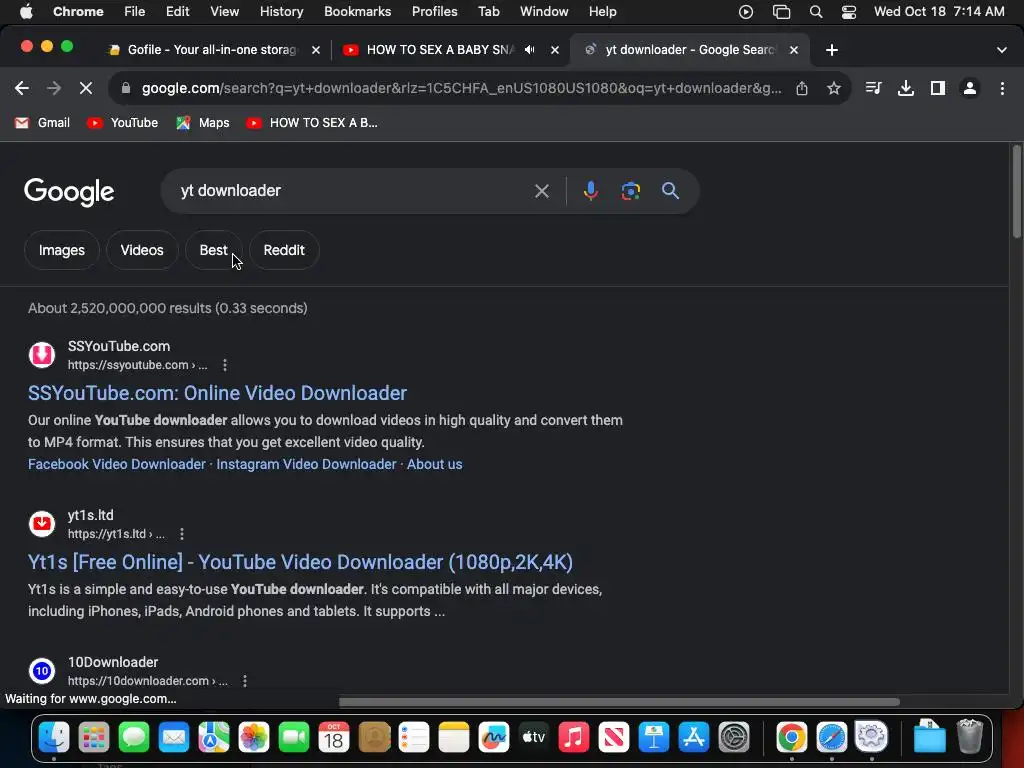
Task: Close the yt downloader tab
Action: click(794, 50)
